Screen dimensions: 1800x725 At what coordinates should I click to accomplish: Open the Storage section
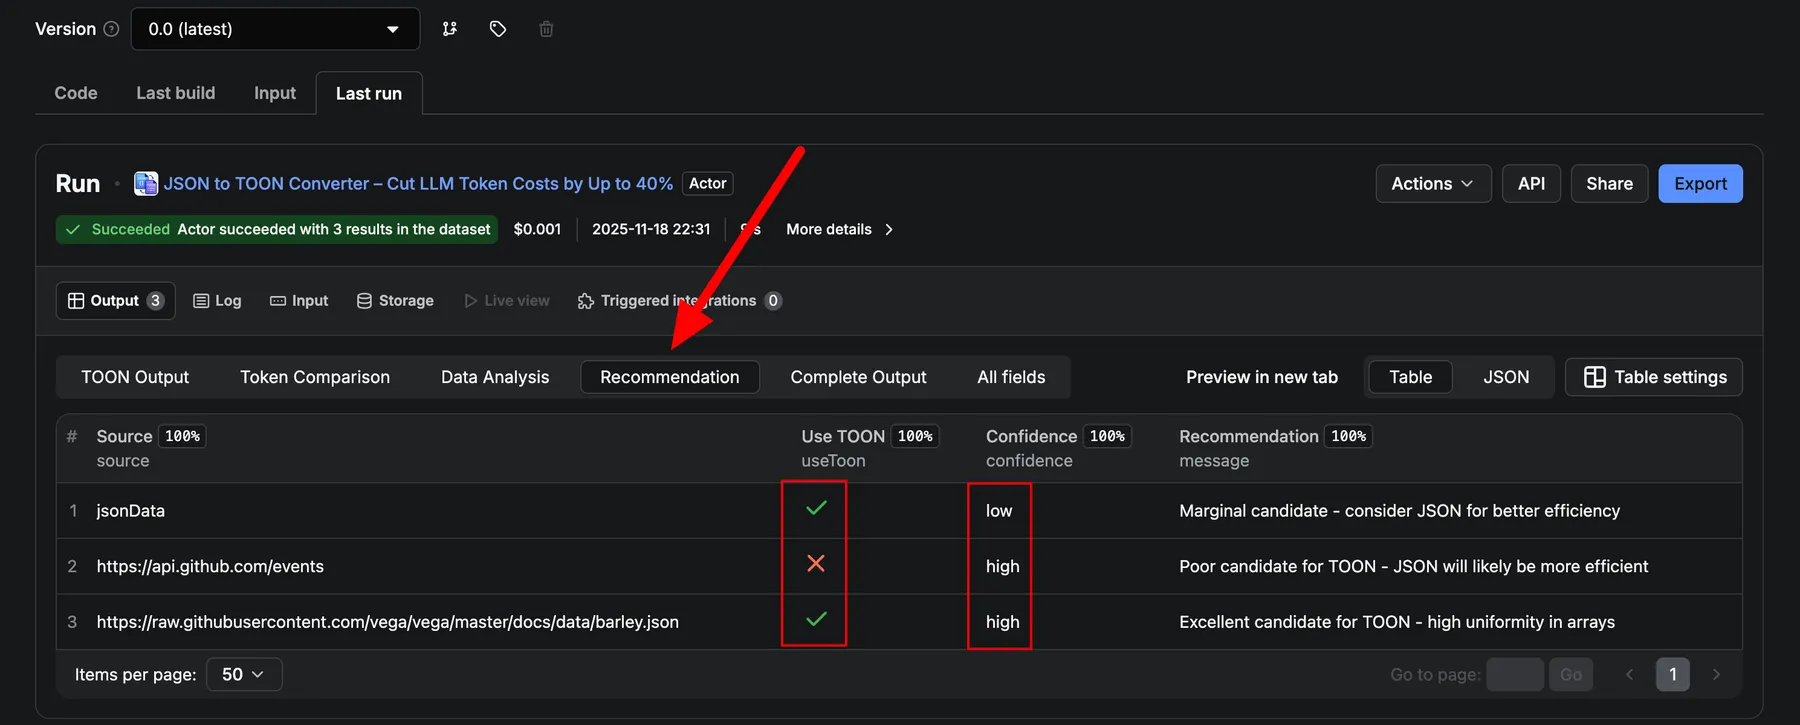point(395,301)
